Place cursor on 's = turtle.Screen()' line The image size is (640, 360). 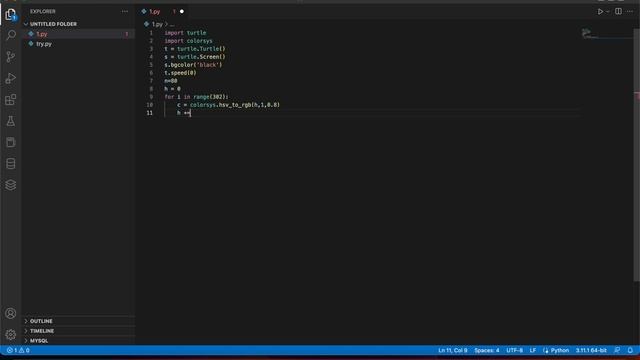pyautogui.click(x=195, y=57)
